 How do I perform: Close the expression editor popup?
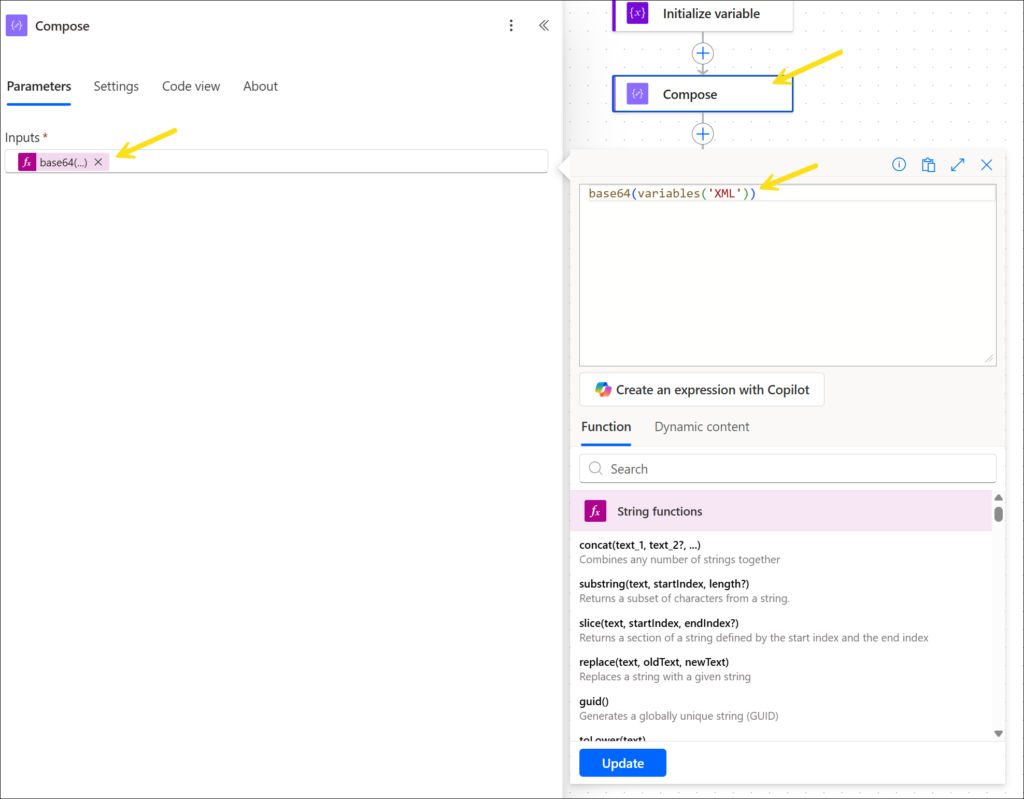coord(986,165)
